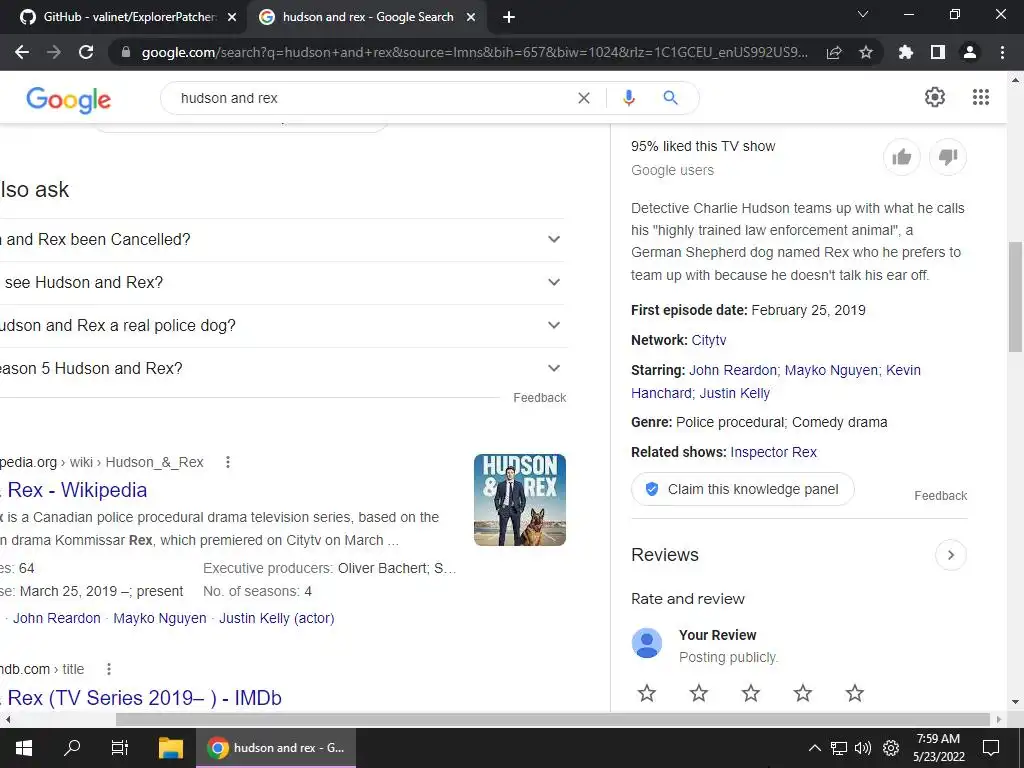Select the hudson and rex Google Search tab

click(367, 17)
